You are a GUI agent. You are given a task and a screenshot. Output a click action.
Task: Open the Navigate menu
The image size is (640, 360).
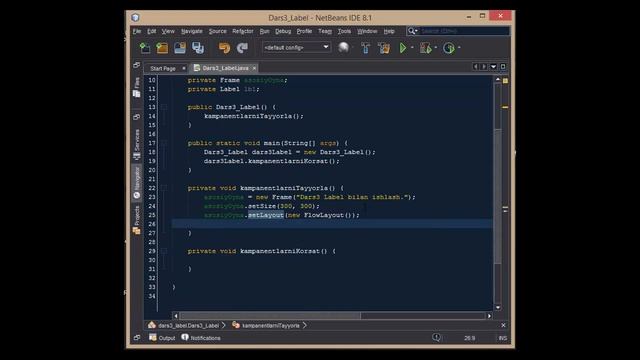[x=191, y=31]
